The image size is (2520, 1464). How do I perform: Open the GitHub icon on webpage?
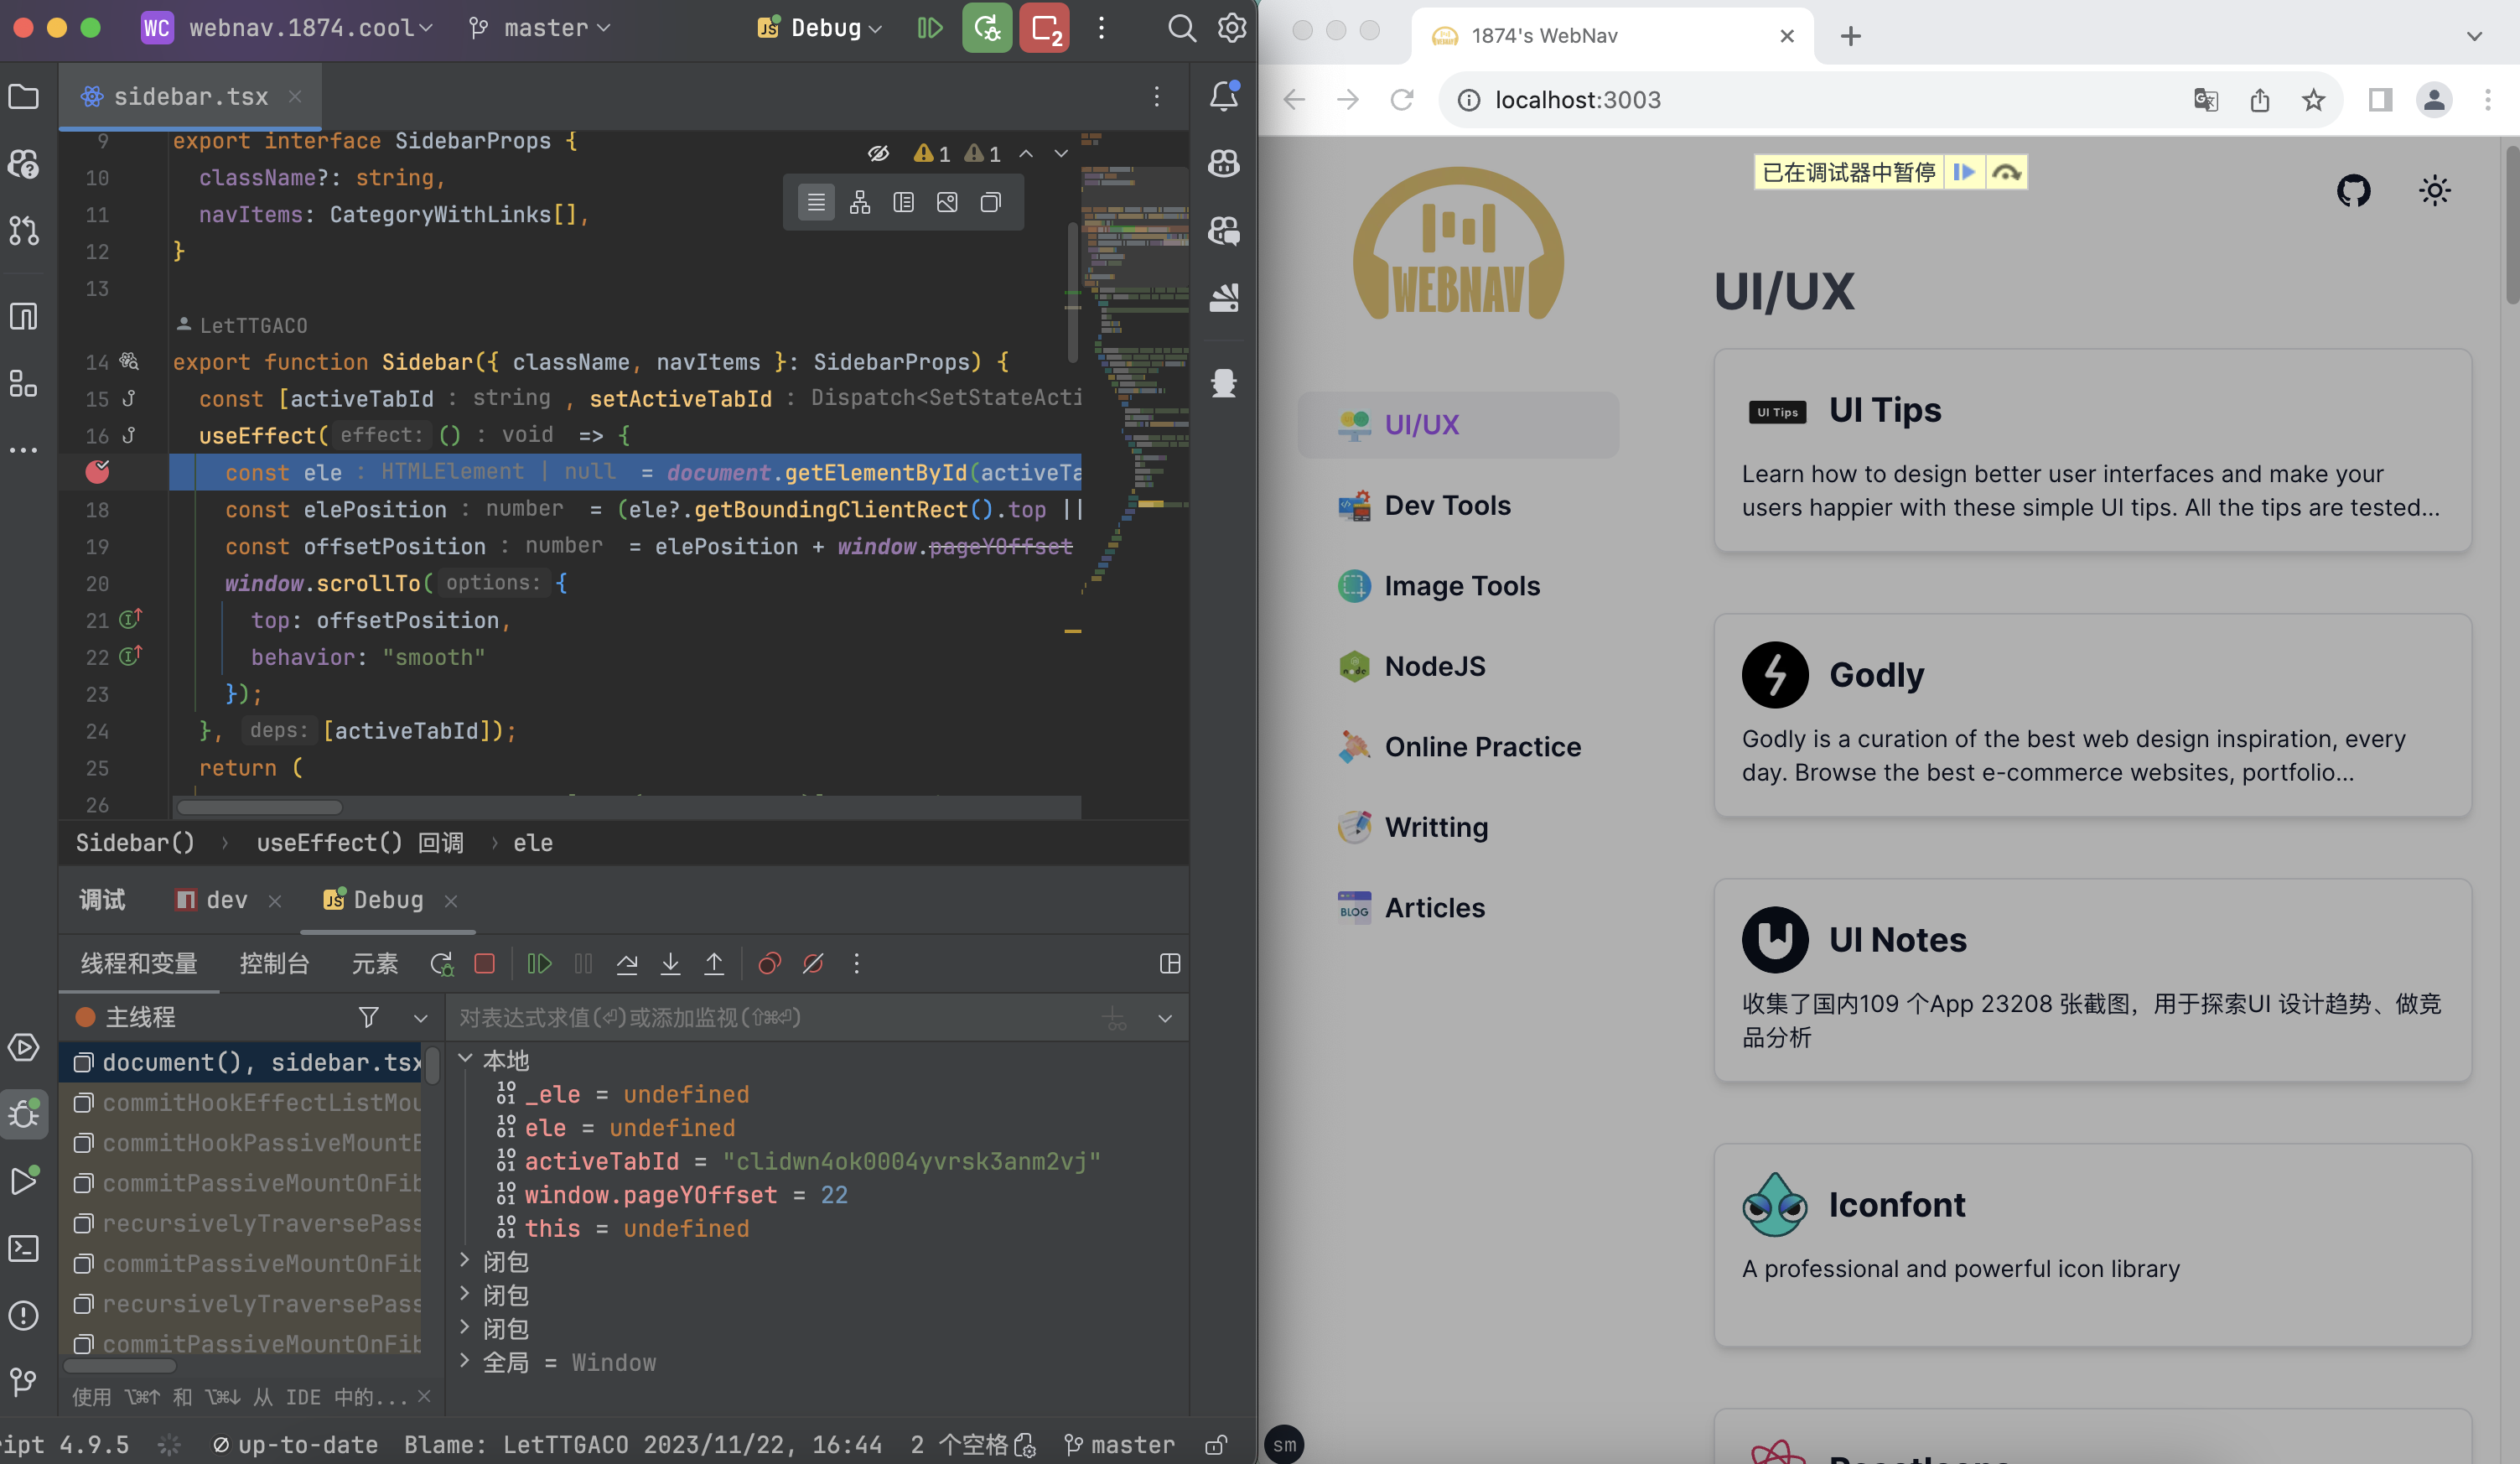tap(2353, 190)
